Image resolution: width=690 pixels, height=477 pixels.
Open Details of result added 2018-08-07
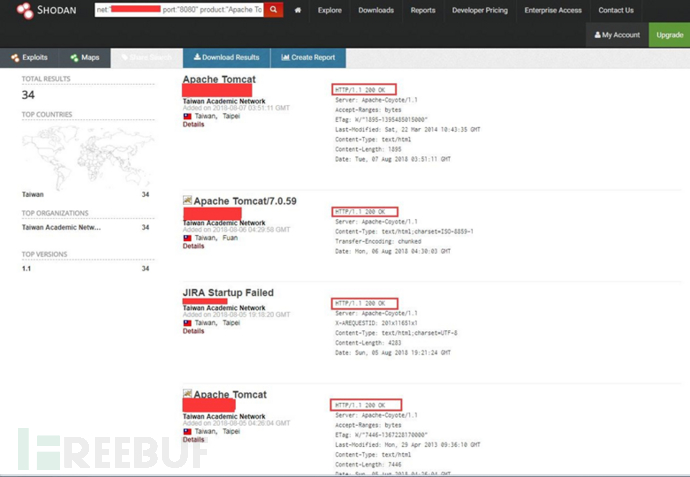pyautogui.click(x=193, y=125)
